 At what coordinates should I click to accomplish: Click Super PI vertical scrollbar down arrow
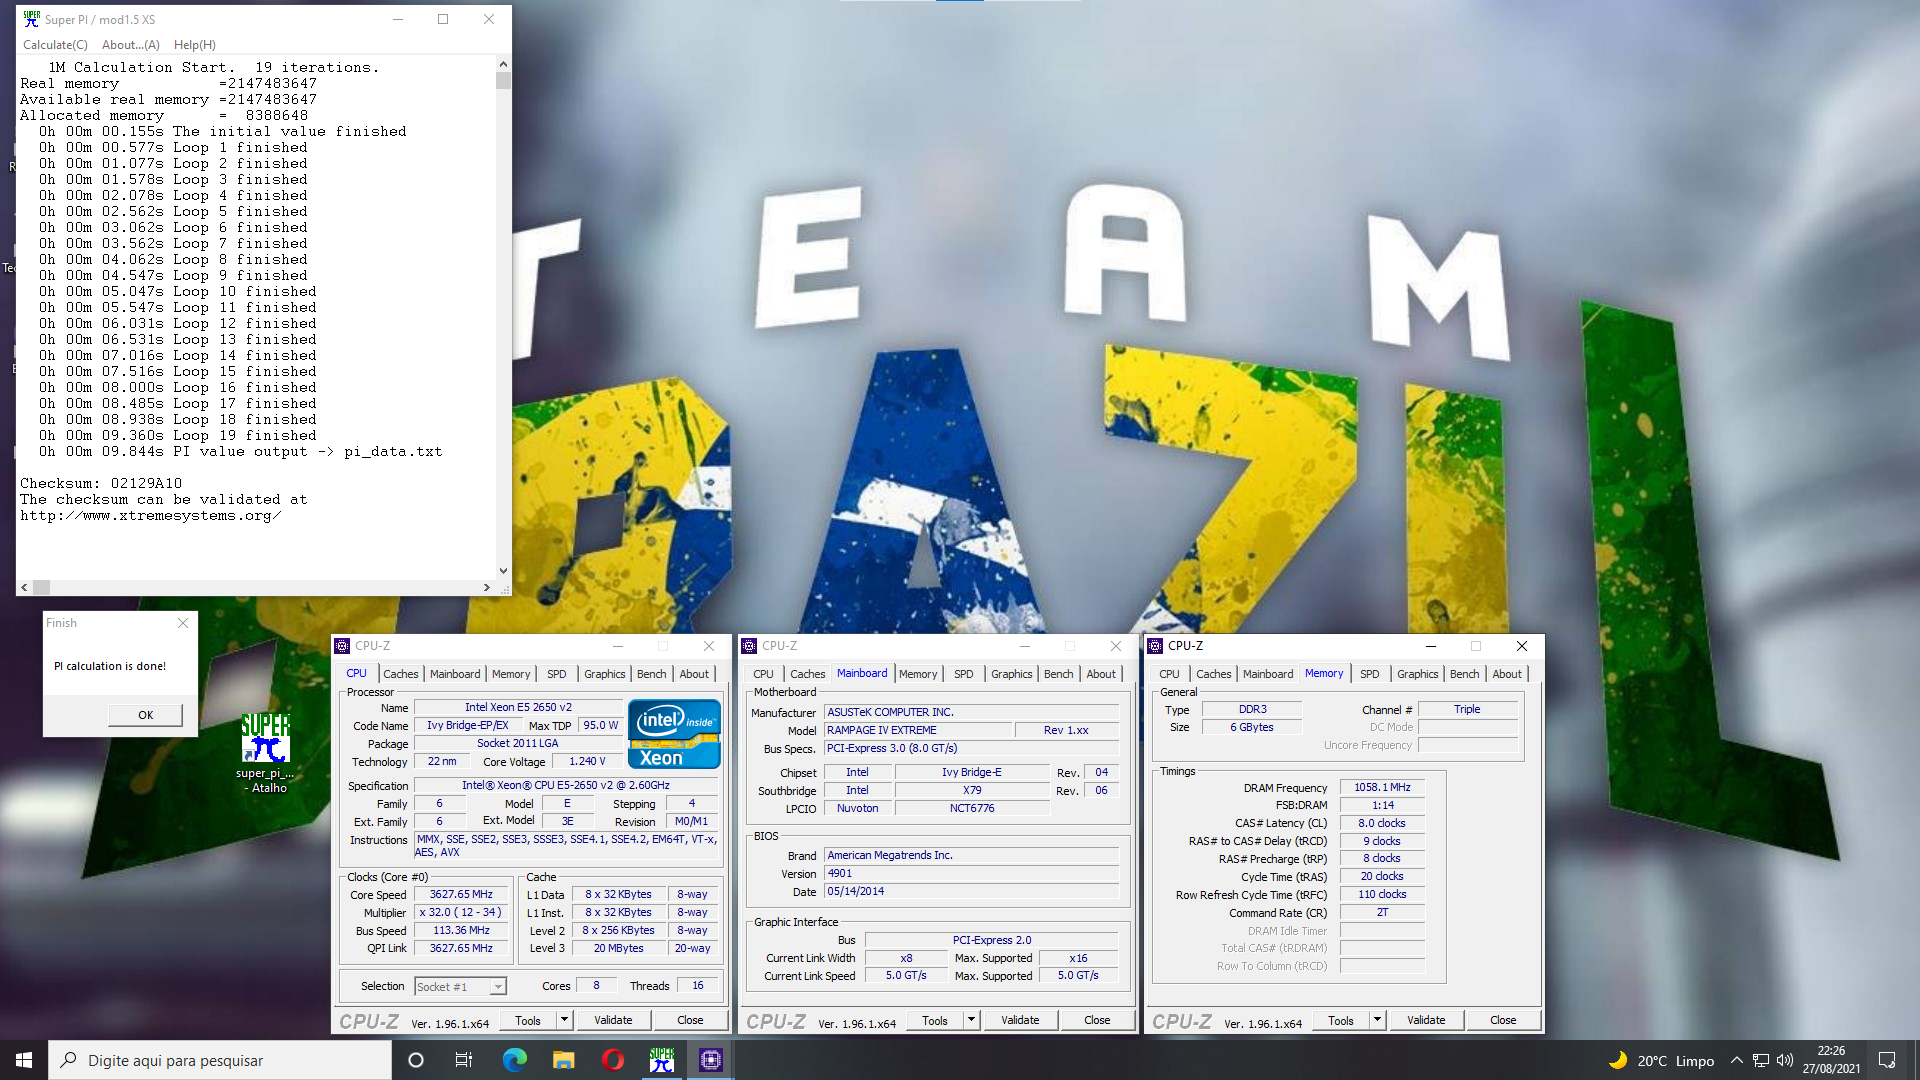503,571
